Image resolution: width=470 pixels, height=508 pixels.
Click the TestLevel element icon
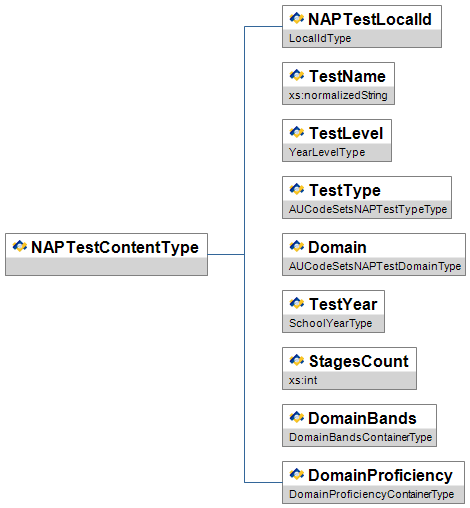297,133
